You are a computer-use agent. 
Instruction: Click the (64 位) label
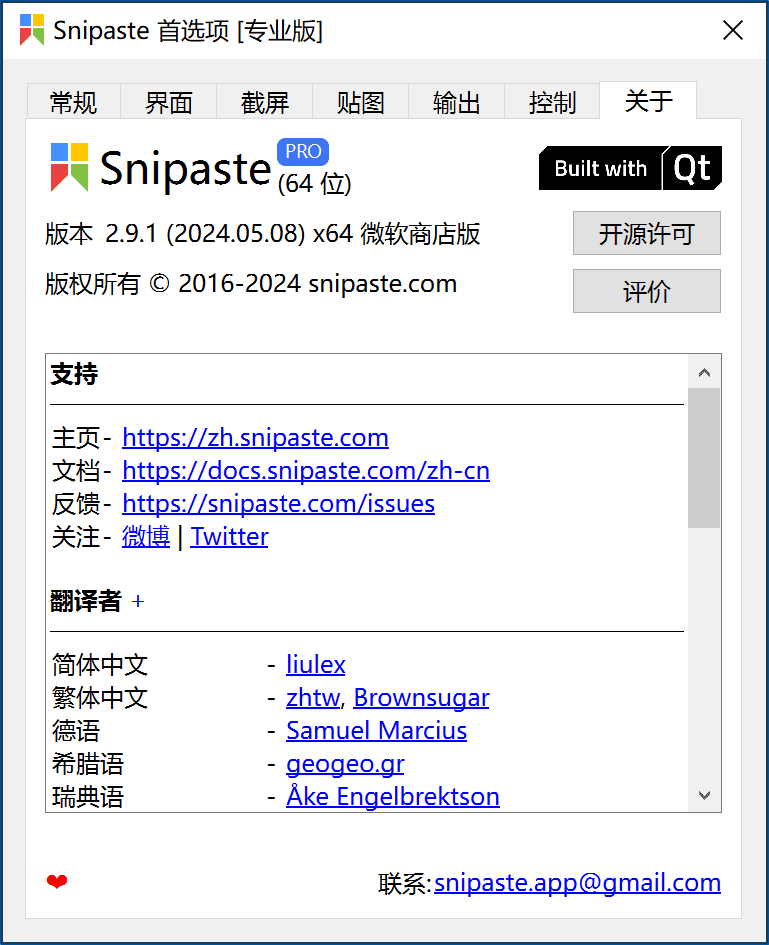coord(315,184)
